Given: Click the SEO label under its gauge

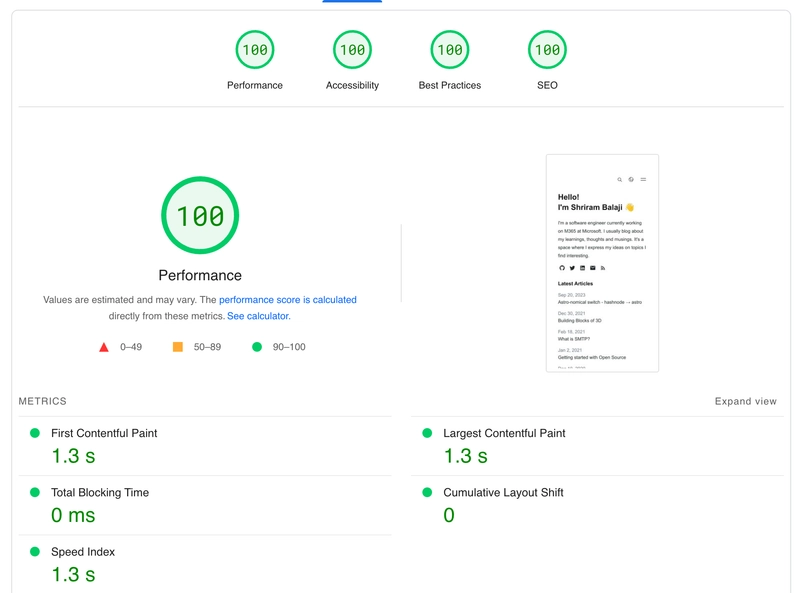Looking at the screenshot, I should (x=547, y=85).
